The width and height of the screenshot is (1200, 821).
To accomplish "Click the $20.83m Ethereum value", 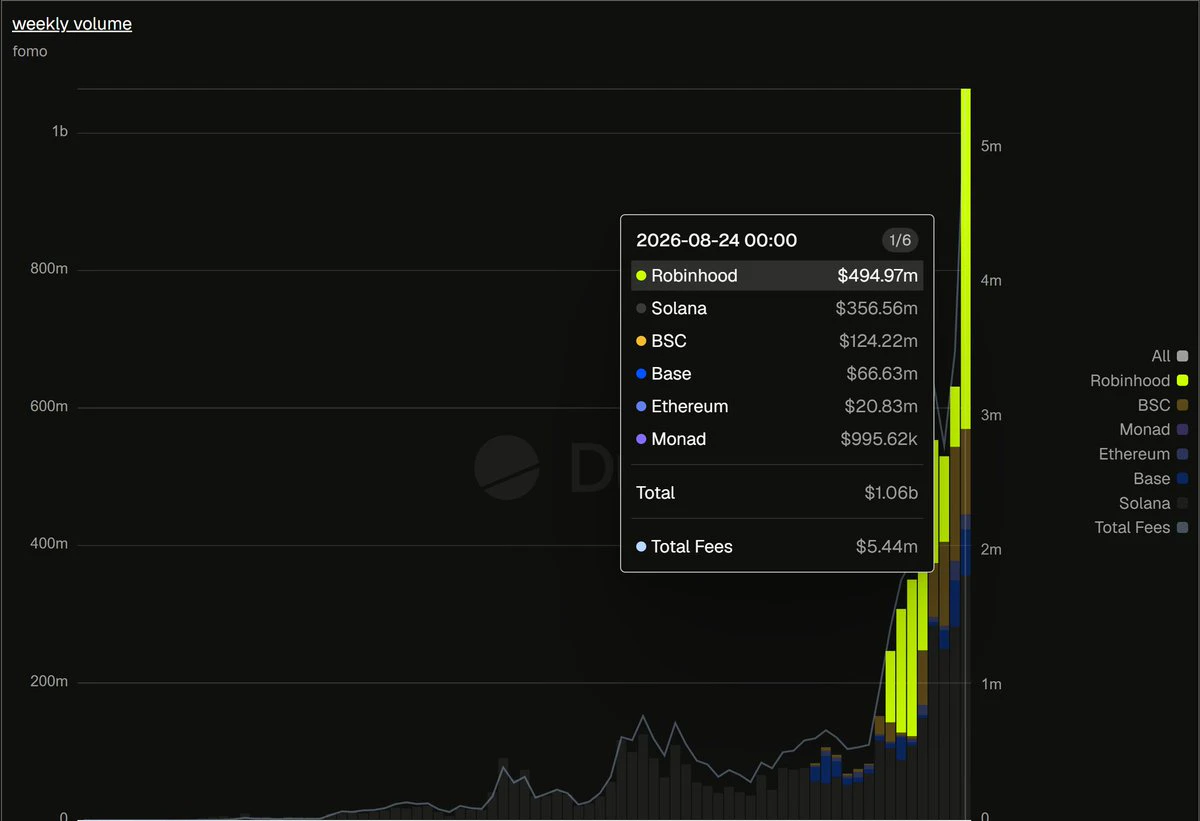I will 882,406.
